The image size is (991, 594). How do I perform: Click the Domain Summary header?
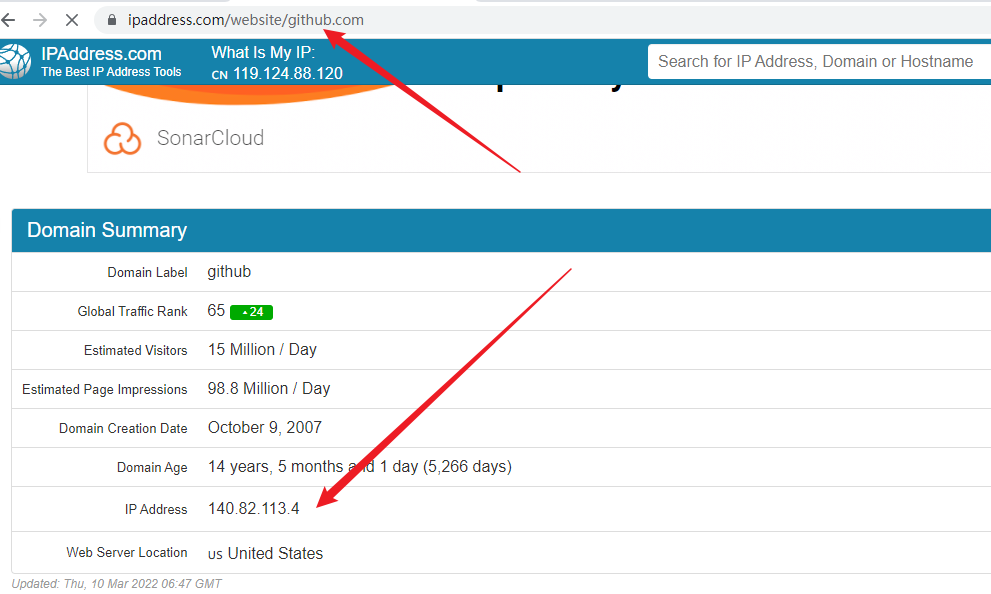tap(107, 230)
